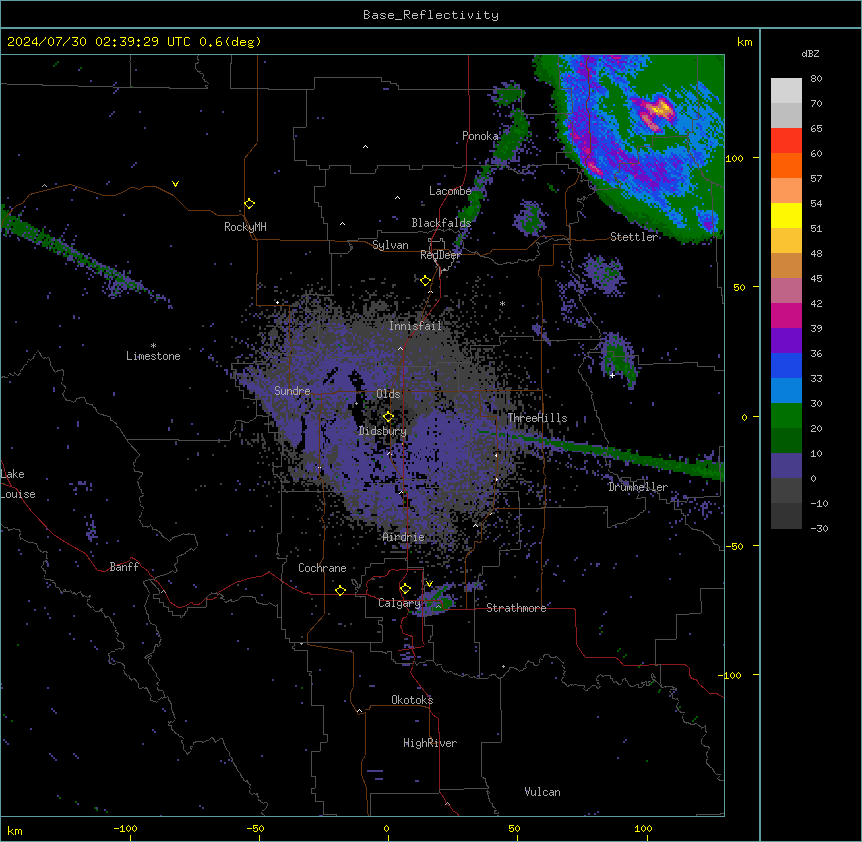Click the RedDeer city label
The image size is (862, 842).
coord(440,255)
